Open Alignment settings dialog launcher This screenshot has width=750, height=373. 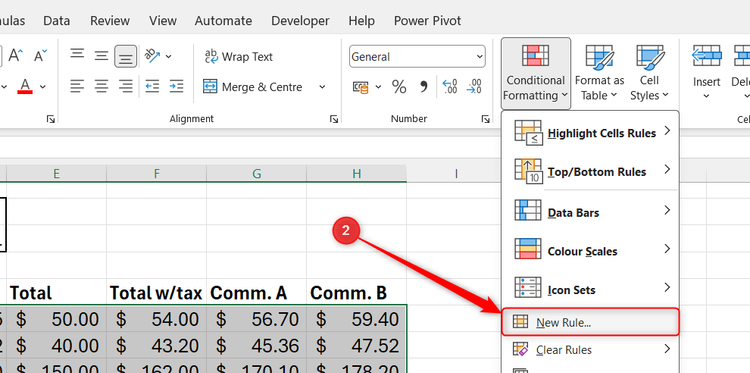tap(334, 119)
